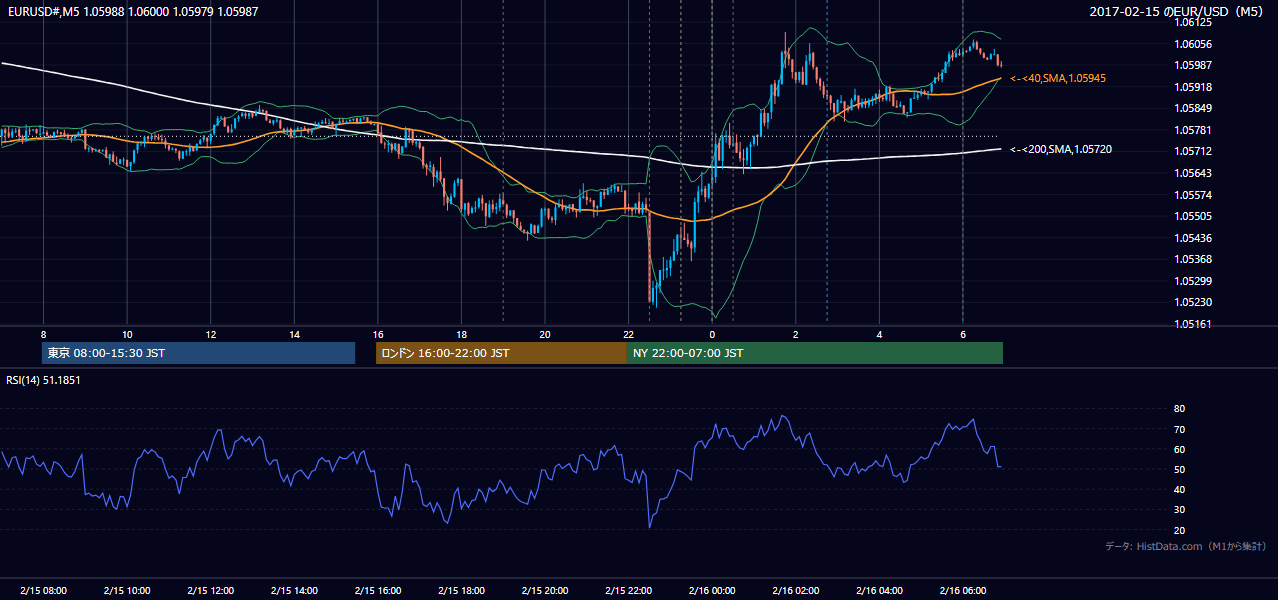Click the RSI scale value 70
Image resolution: width=1278 pixels, height=600 pixels.
click(1180, 429)
